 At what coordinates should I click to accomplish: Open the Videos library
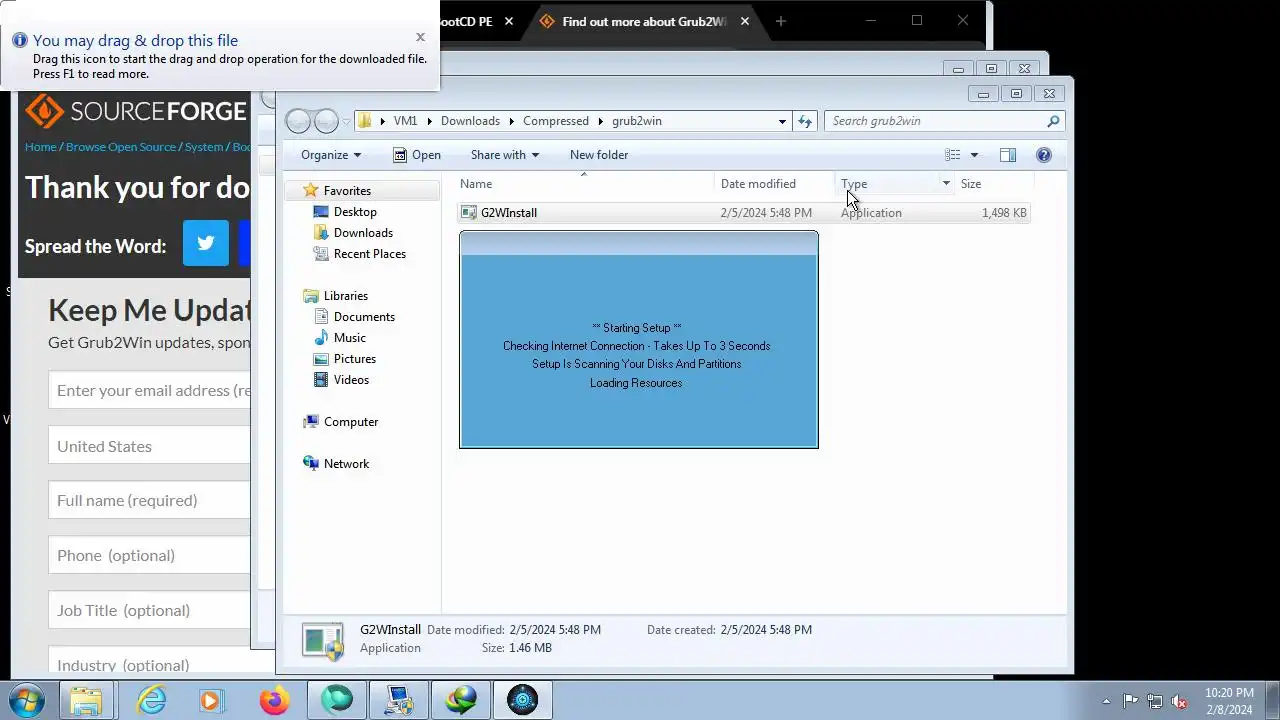351,380
